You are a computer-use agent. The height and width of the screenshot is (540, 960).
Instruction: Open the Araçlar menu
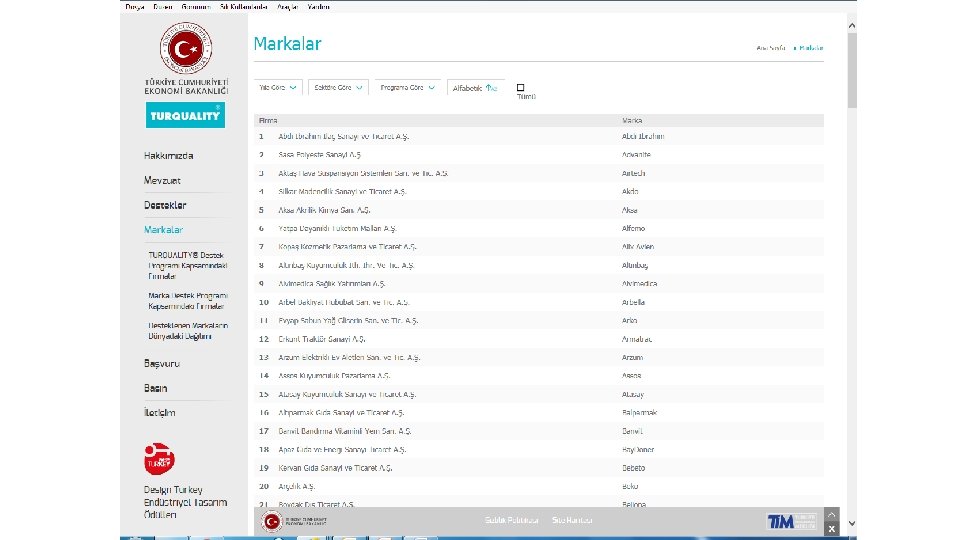[x=287, y=7]
